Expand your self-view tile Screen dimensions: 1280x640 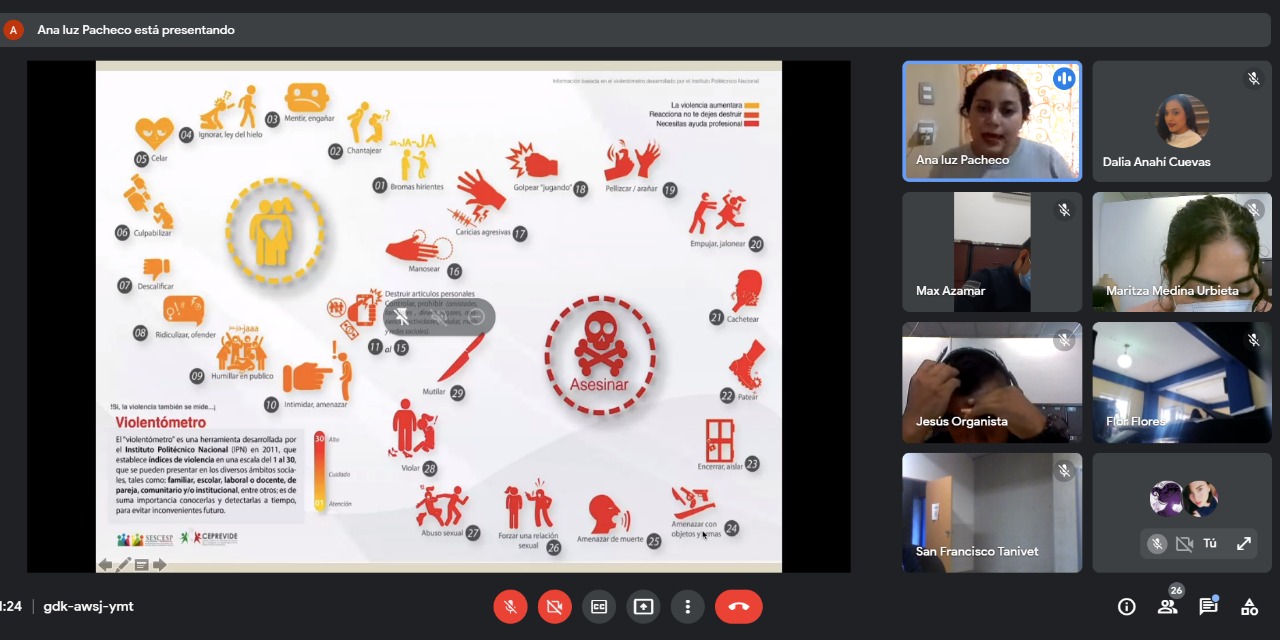pos(1243,544)
